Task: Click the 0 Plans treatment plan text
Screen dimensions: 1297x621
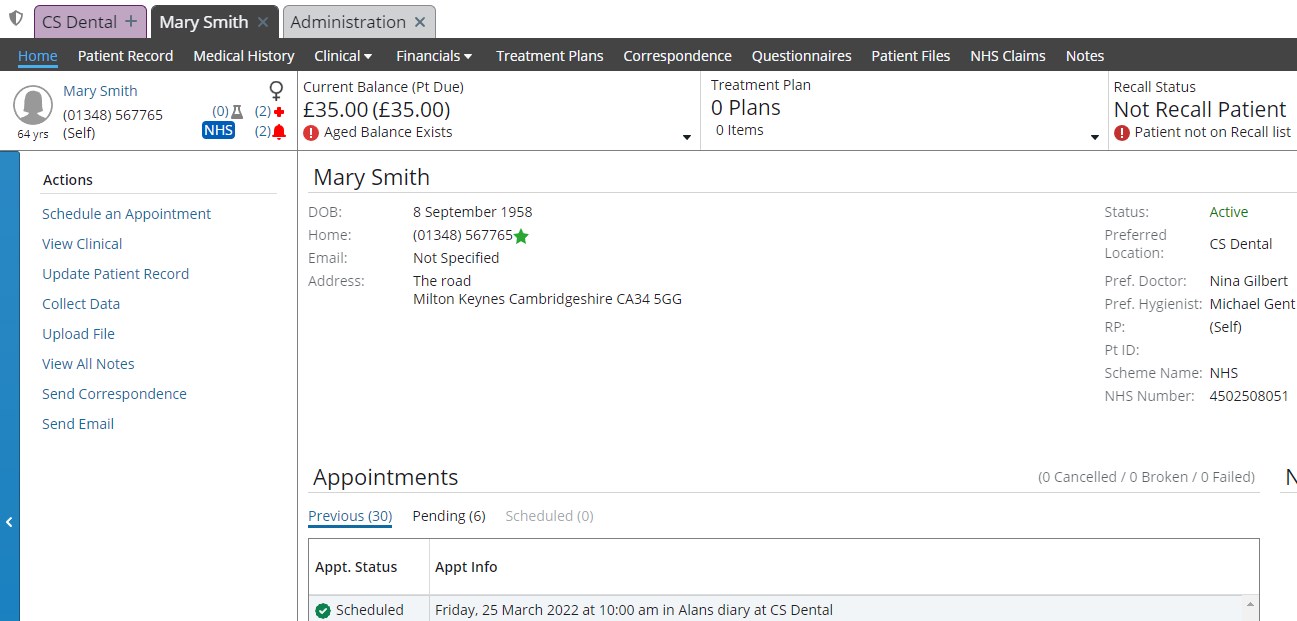Action: click(x=746, y=107)
